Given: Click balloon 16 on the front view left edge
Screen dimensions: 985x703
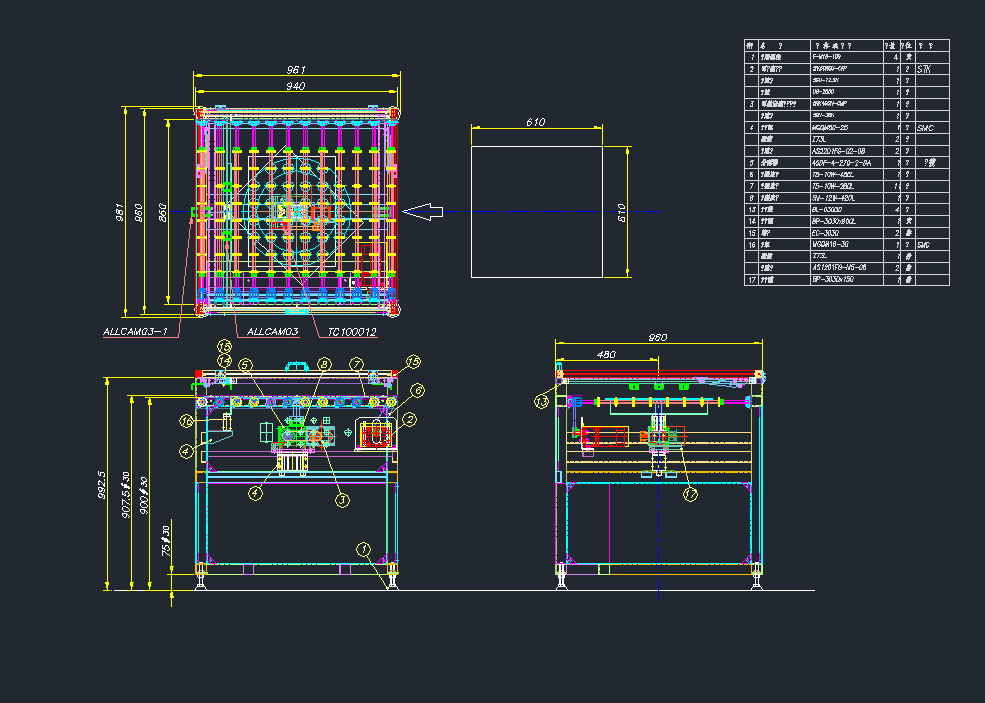Looking at the screenshot, I should click(186, 420).
